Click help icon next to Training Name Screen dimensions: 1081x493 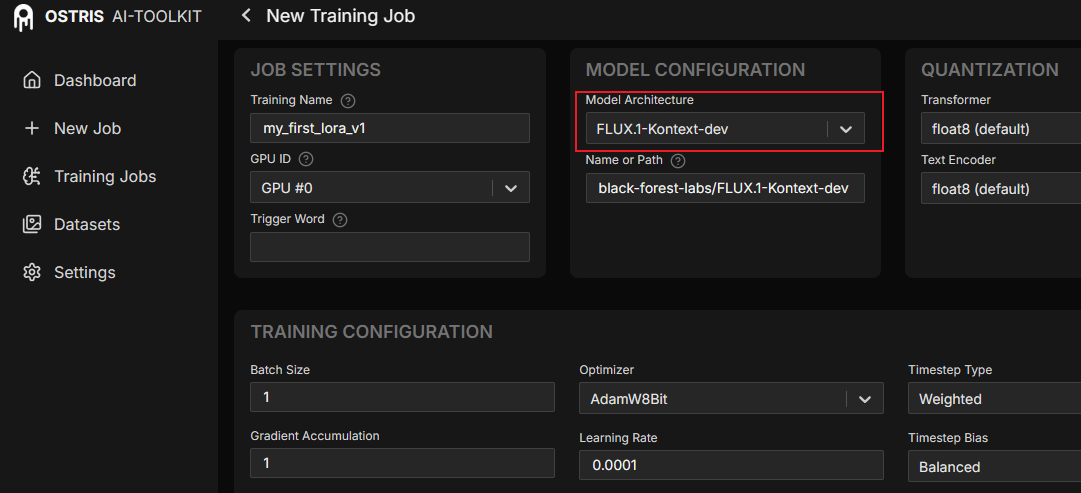coord(348,101)
